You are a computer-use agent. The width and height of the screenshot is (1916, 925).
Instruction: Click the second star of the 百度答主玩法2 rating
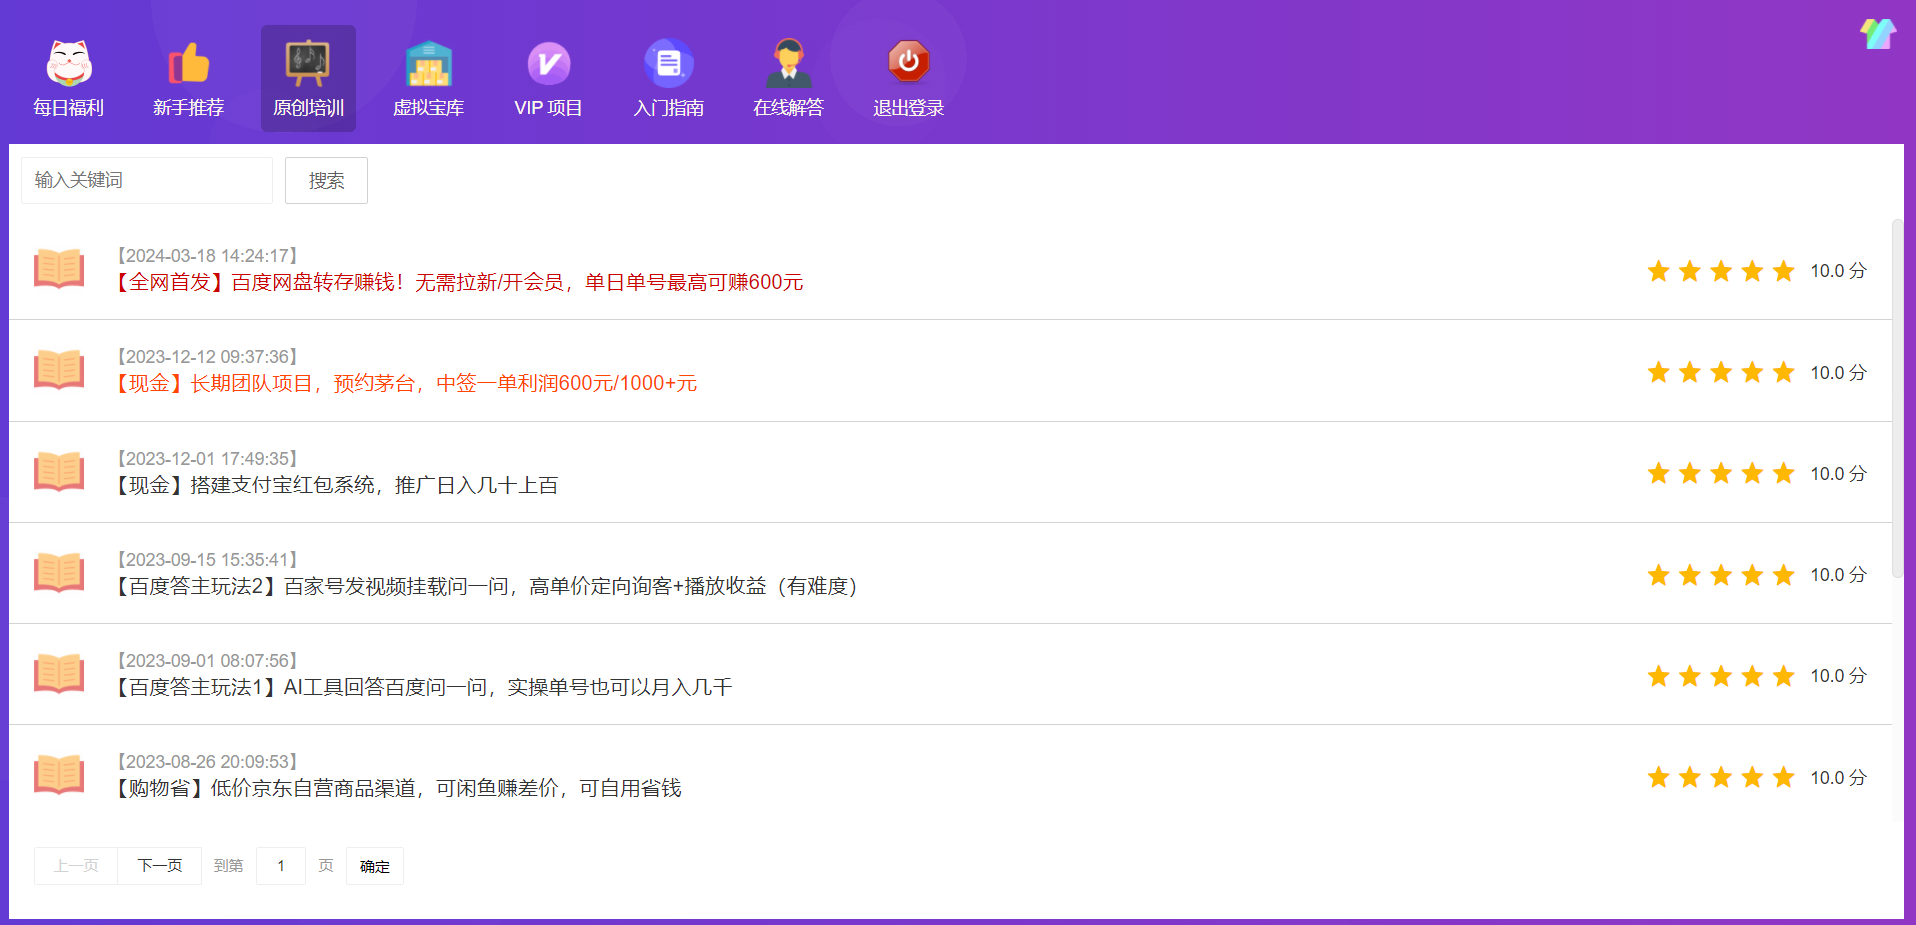pyautogui.click(x=1690, y=575)
